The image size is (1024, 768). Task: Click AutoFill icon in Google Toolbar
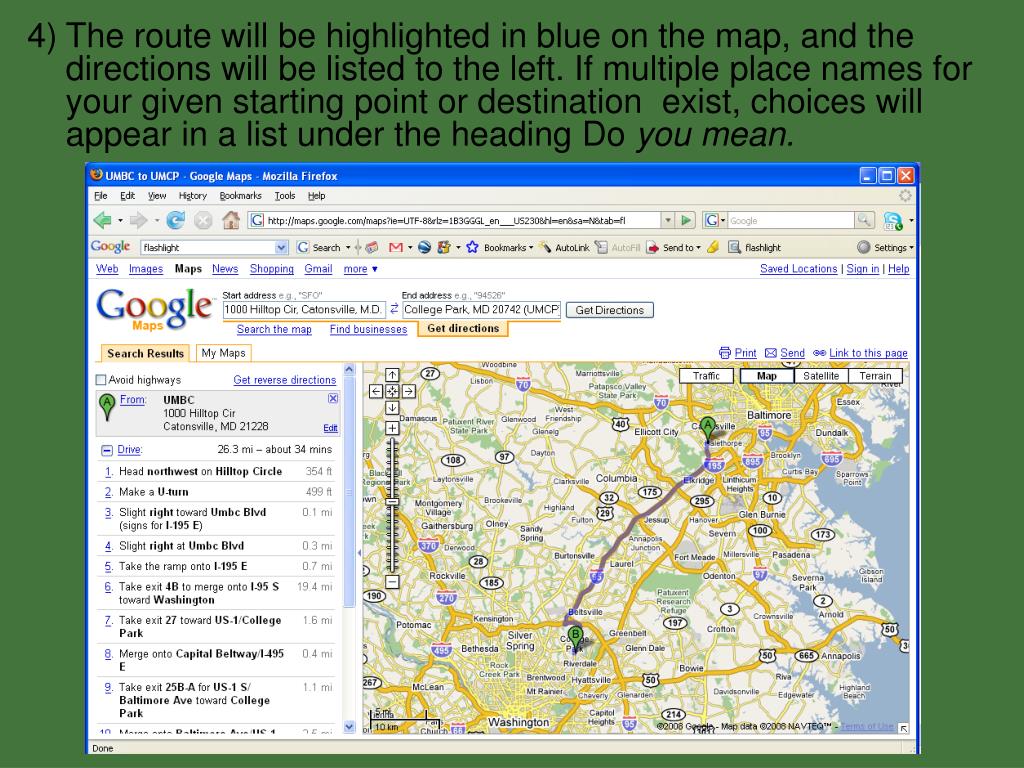click(x=601, y=248)
